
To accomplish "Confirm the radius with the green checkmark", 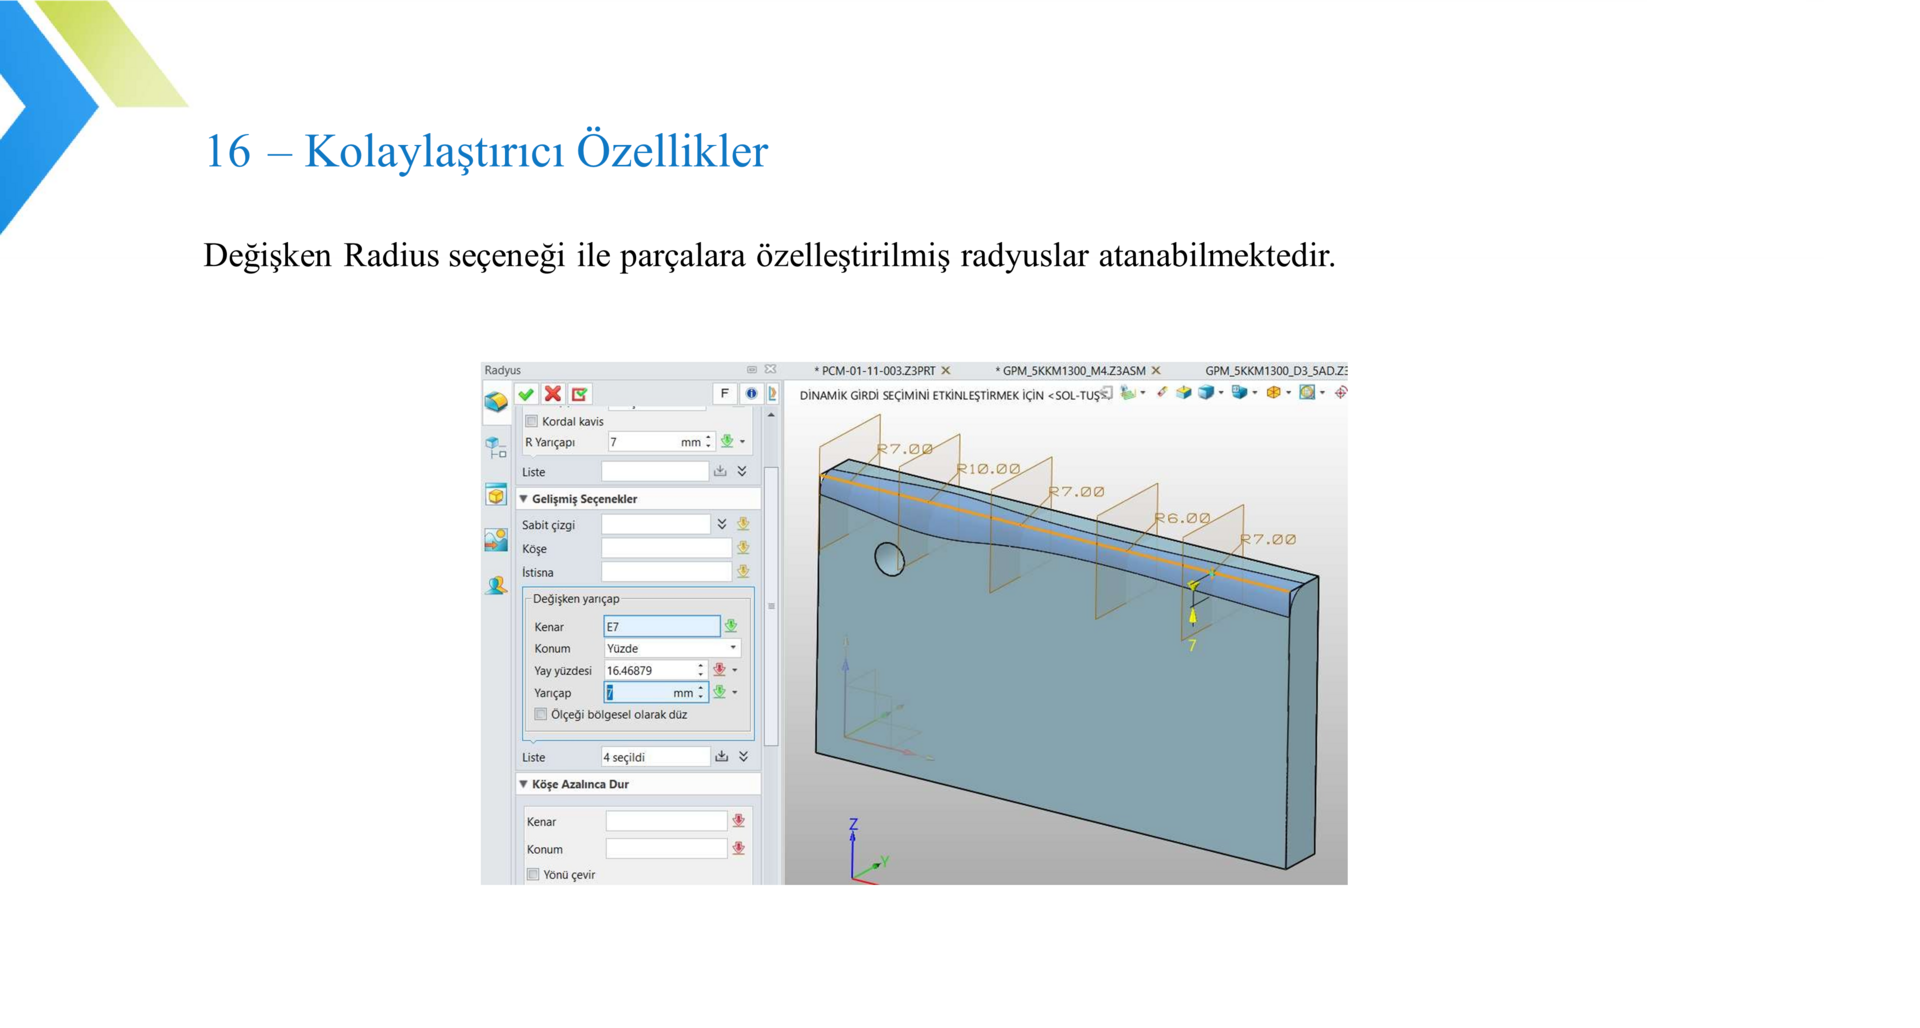I will 526,394.
